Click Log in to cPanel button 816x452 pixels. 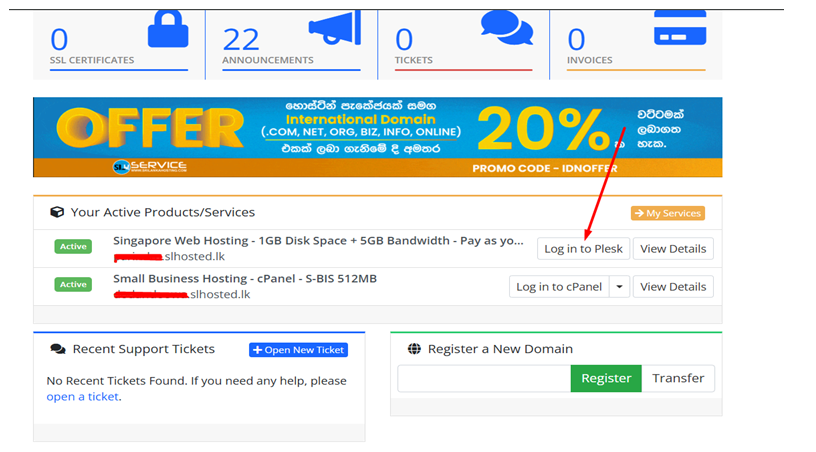(559, 286)
